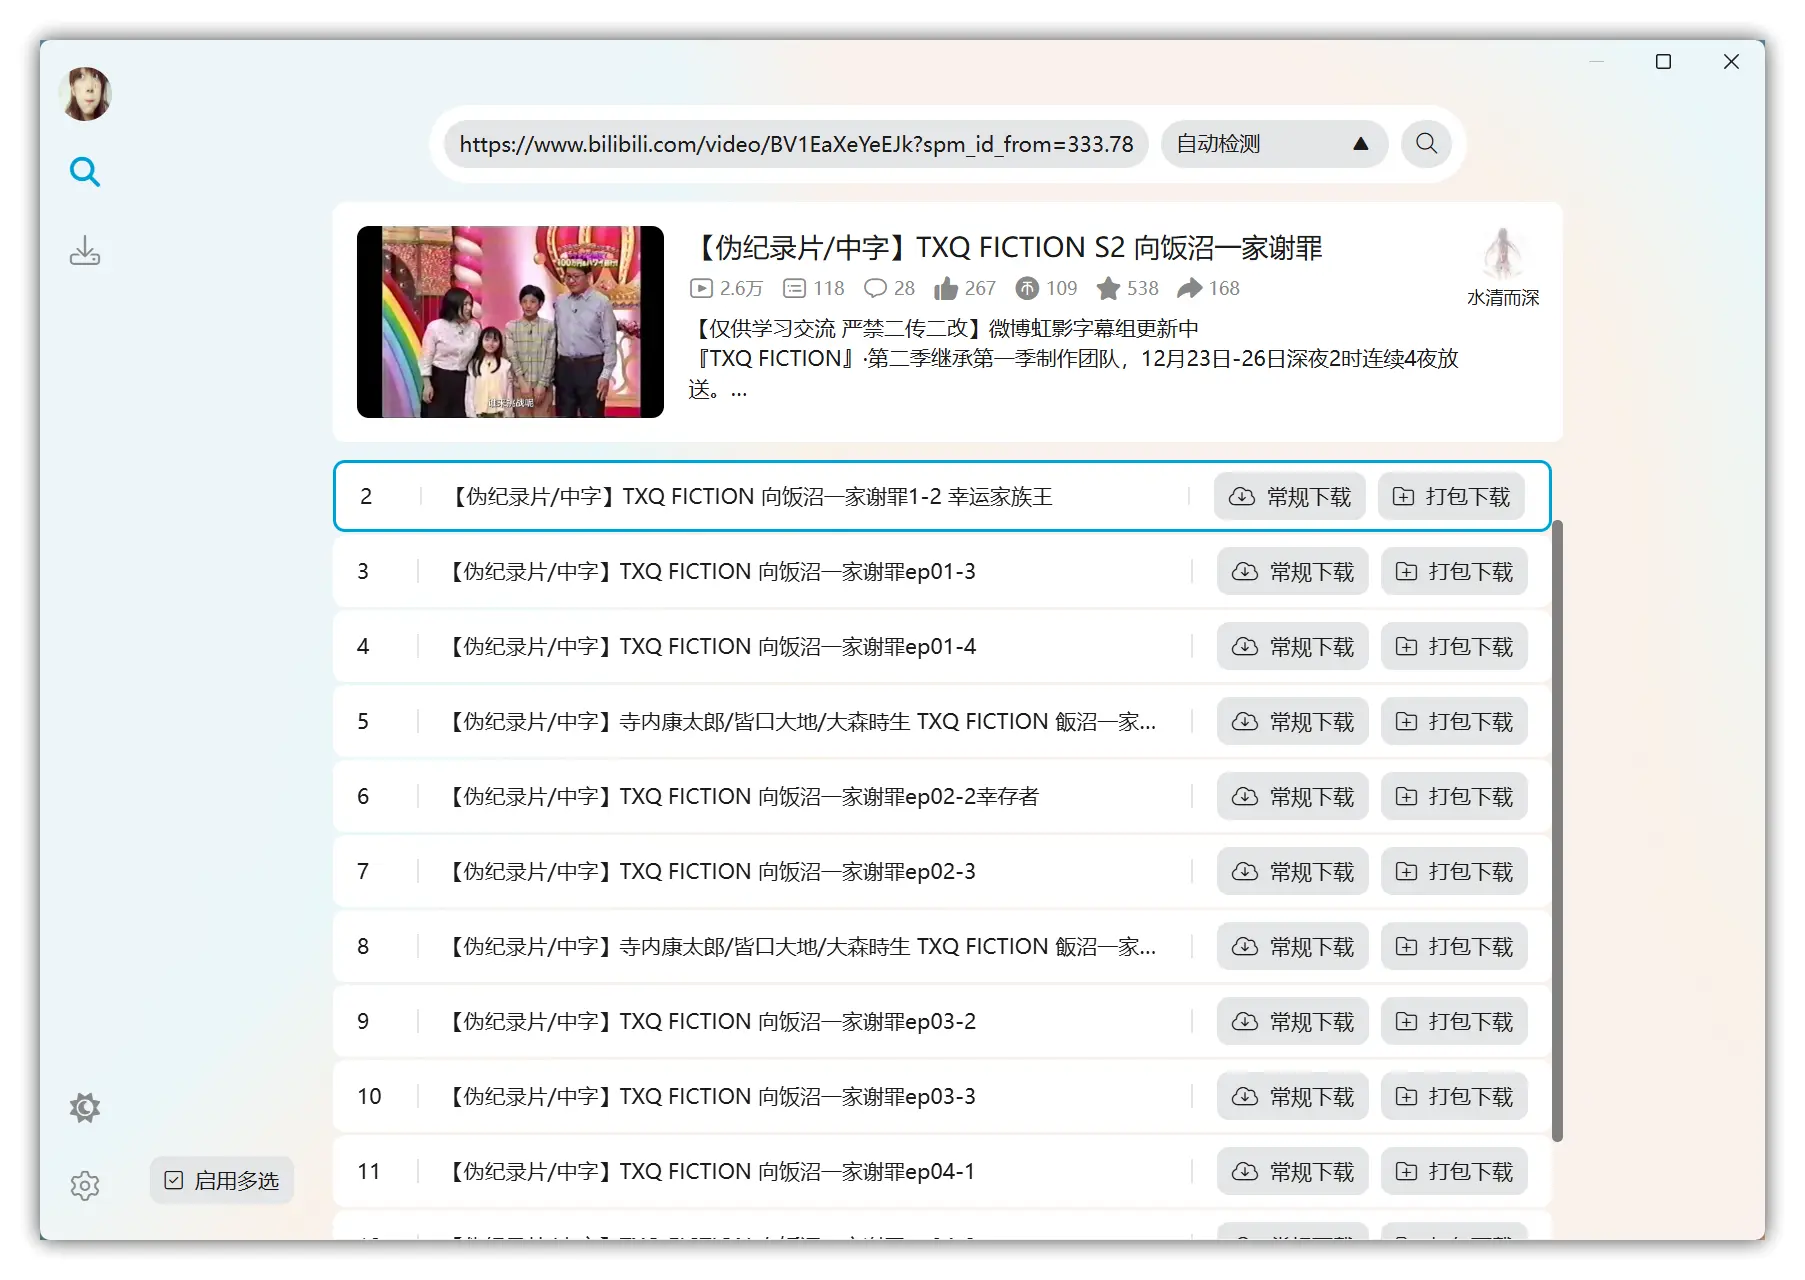Select the row titled 向饭沼一家谢罪ep01-4
The height and width of the screenshot is (1280, 1805).
coord(942,646)
